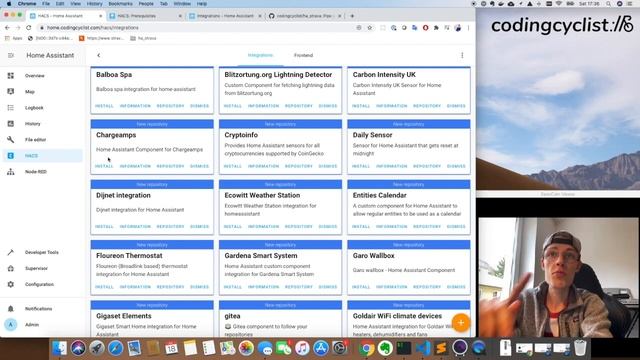View information for Floureon Thermostat
The width and height of the screenshot is (640, 360).
pos(135,287)
